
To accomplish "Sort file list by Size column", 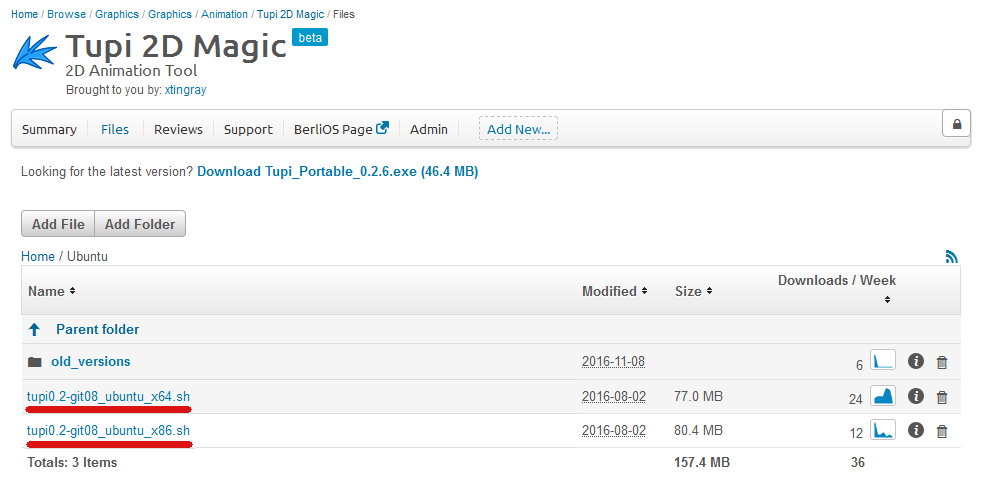I will (693, 291).
